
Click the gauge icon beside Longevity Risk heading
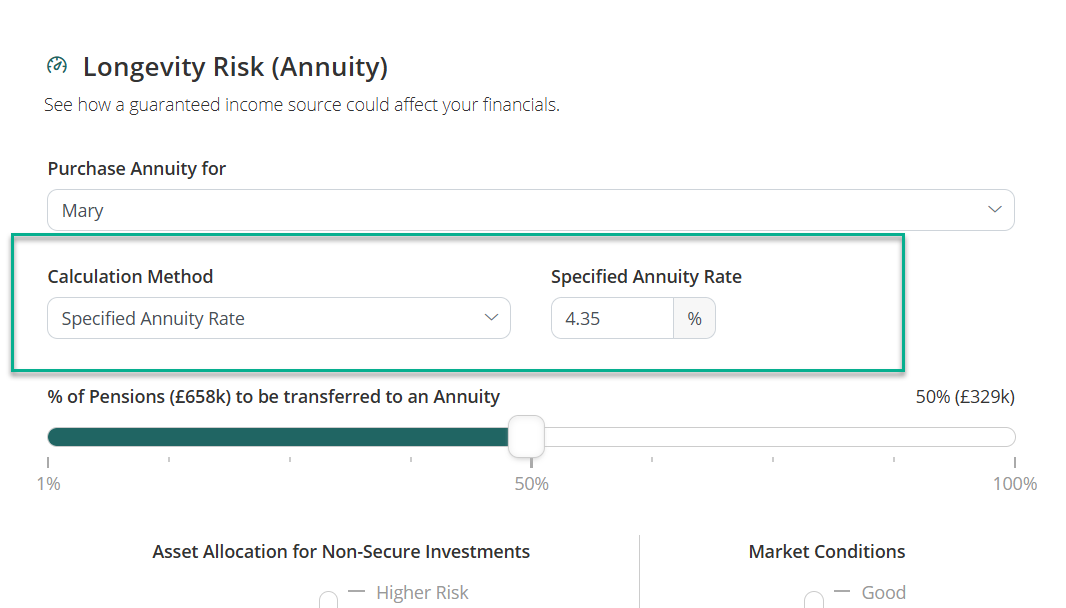tap(57, 66)
